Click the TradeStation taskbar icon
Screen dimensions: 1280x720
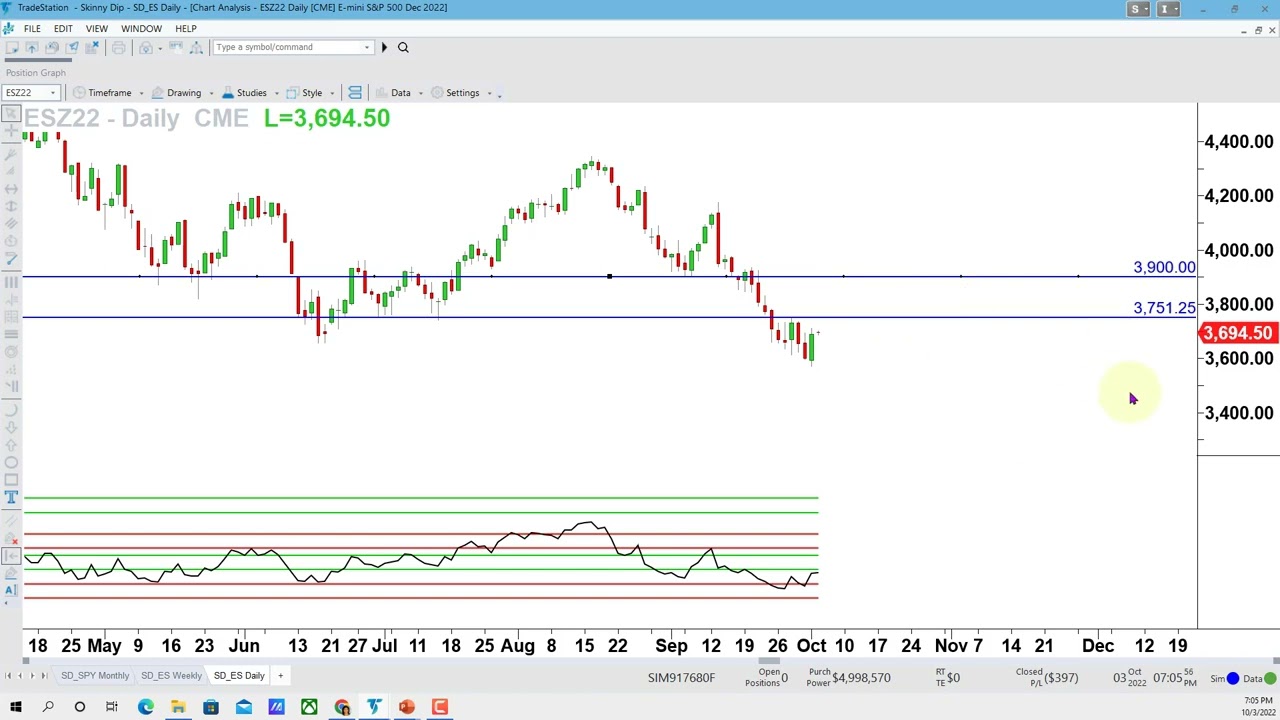(x=374, y=708)
